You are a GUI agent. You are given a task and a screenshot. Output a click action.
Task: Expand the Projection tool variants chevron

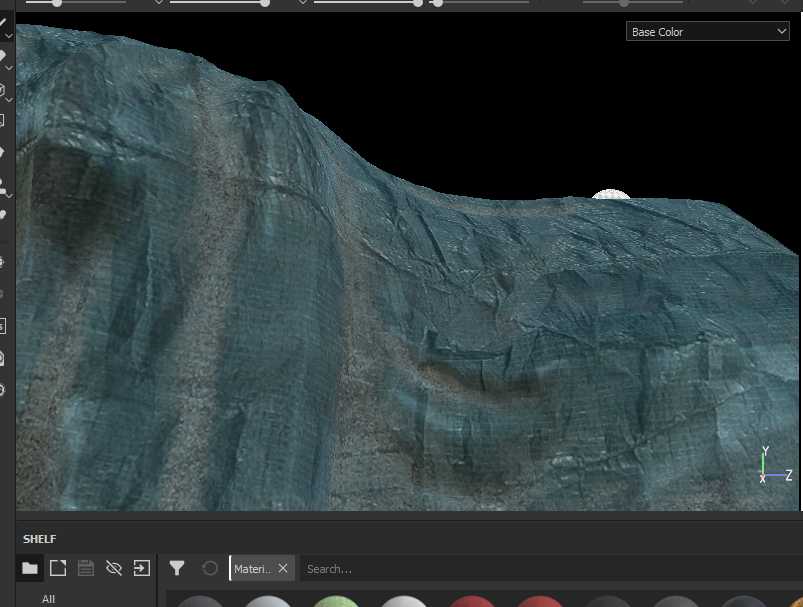click(9, 99)
